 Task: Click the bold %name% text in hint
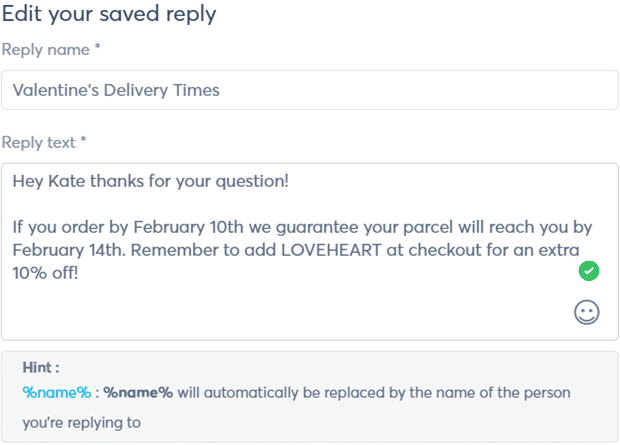pos(138,393)
